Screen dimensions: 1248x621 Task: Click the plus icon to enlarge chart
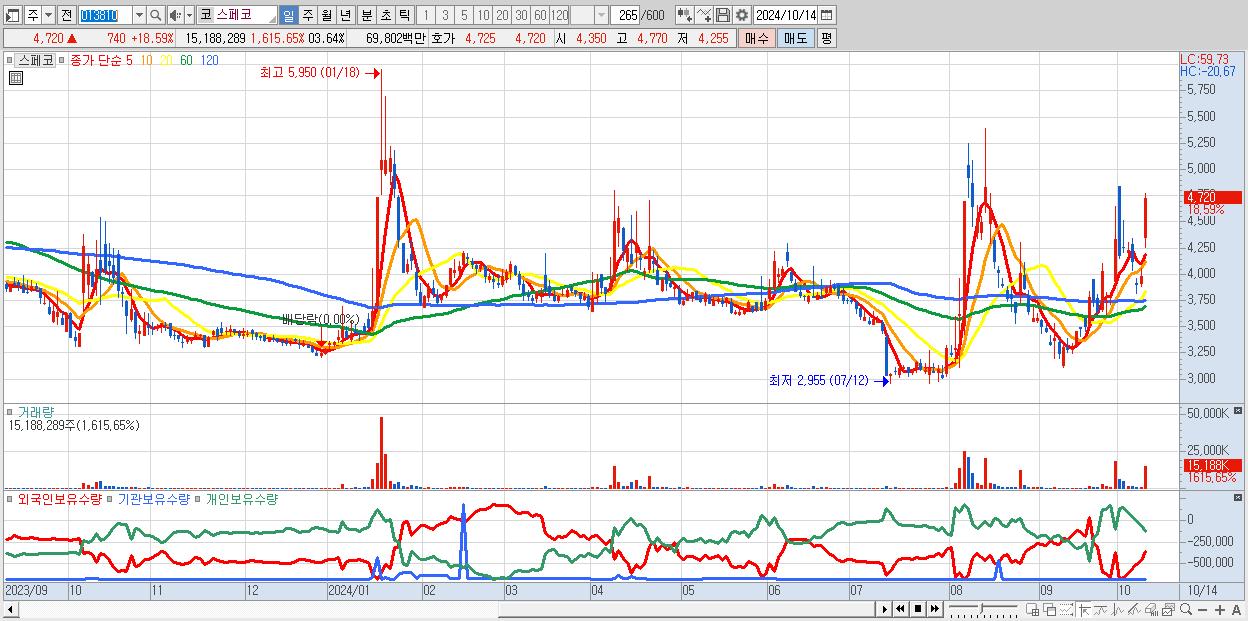1220,609
